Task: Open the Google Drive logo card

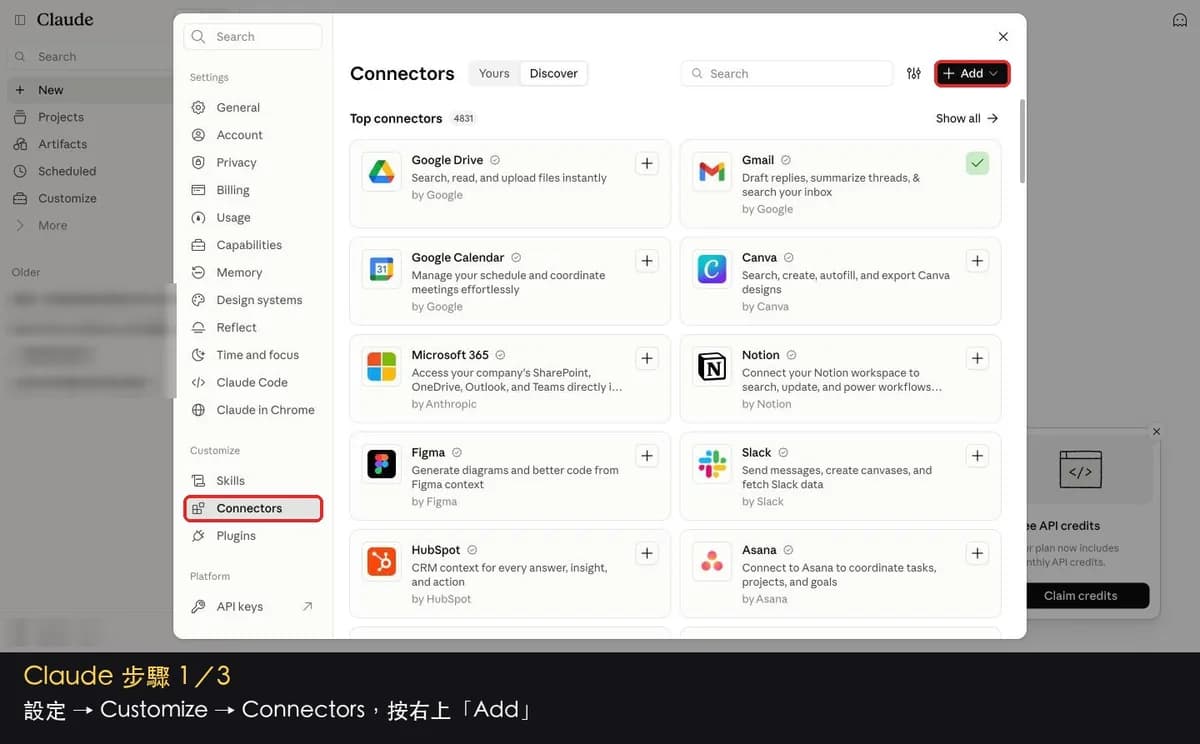Action: (381, 172)
